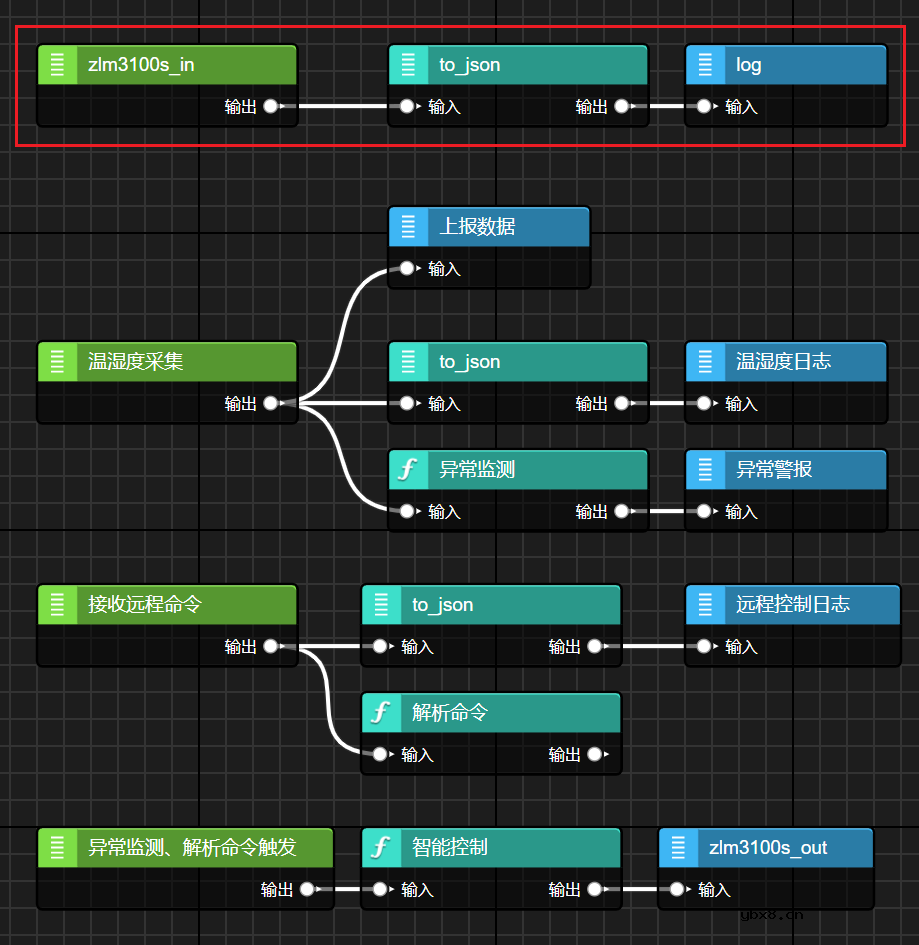
Task: Click the output port of 温湿度采集
Action: point(271,404)
